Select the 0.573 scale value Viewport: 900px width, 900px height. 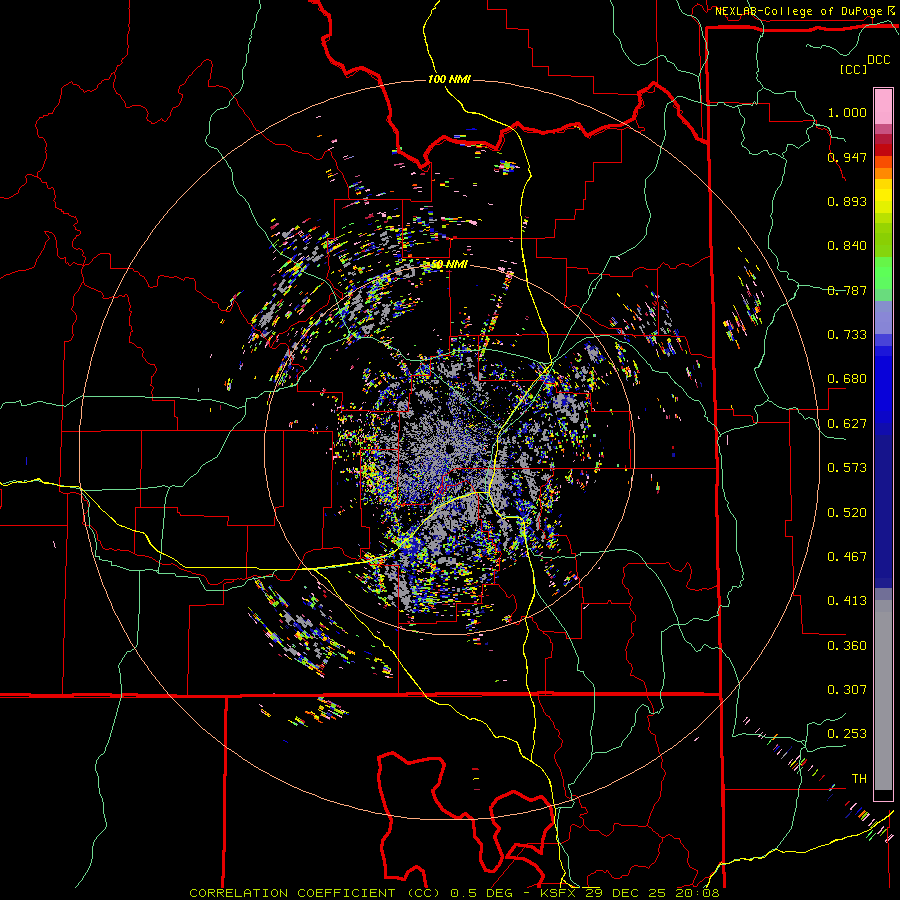847,468
